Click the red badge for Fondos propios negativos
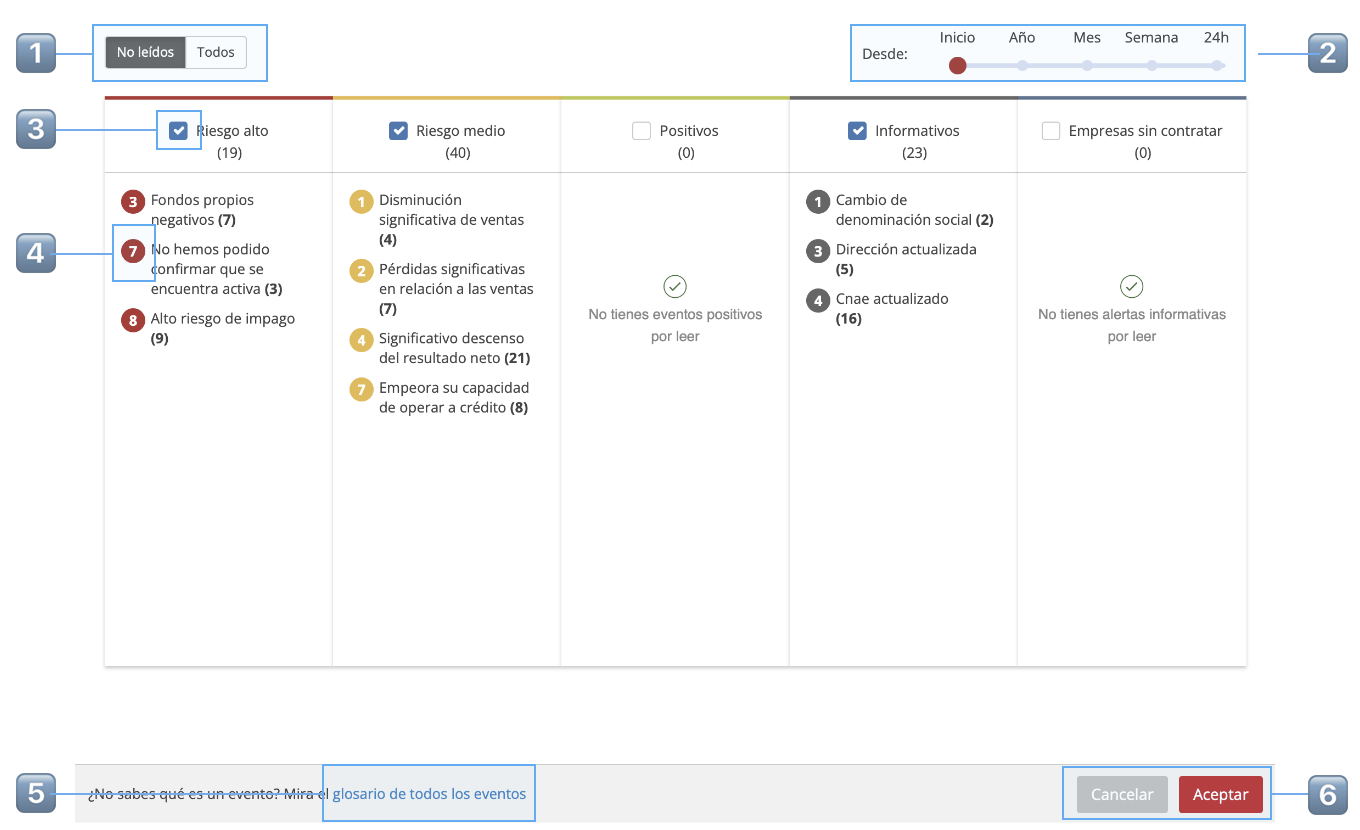The image size is (1360, 830). click(131, 201)
